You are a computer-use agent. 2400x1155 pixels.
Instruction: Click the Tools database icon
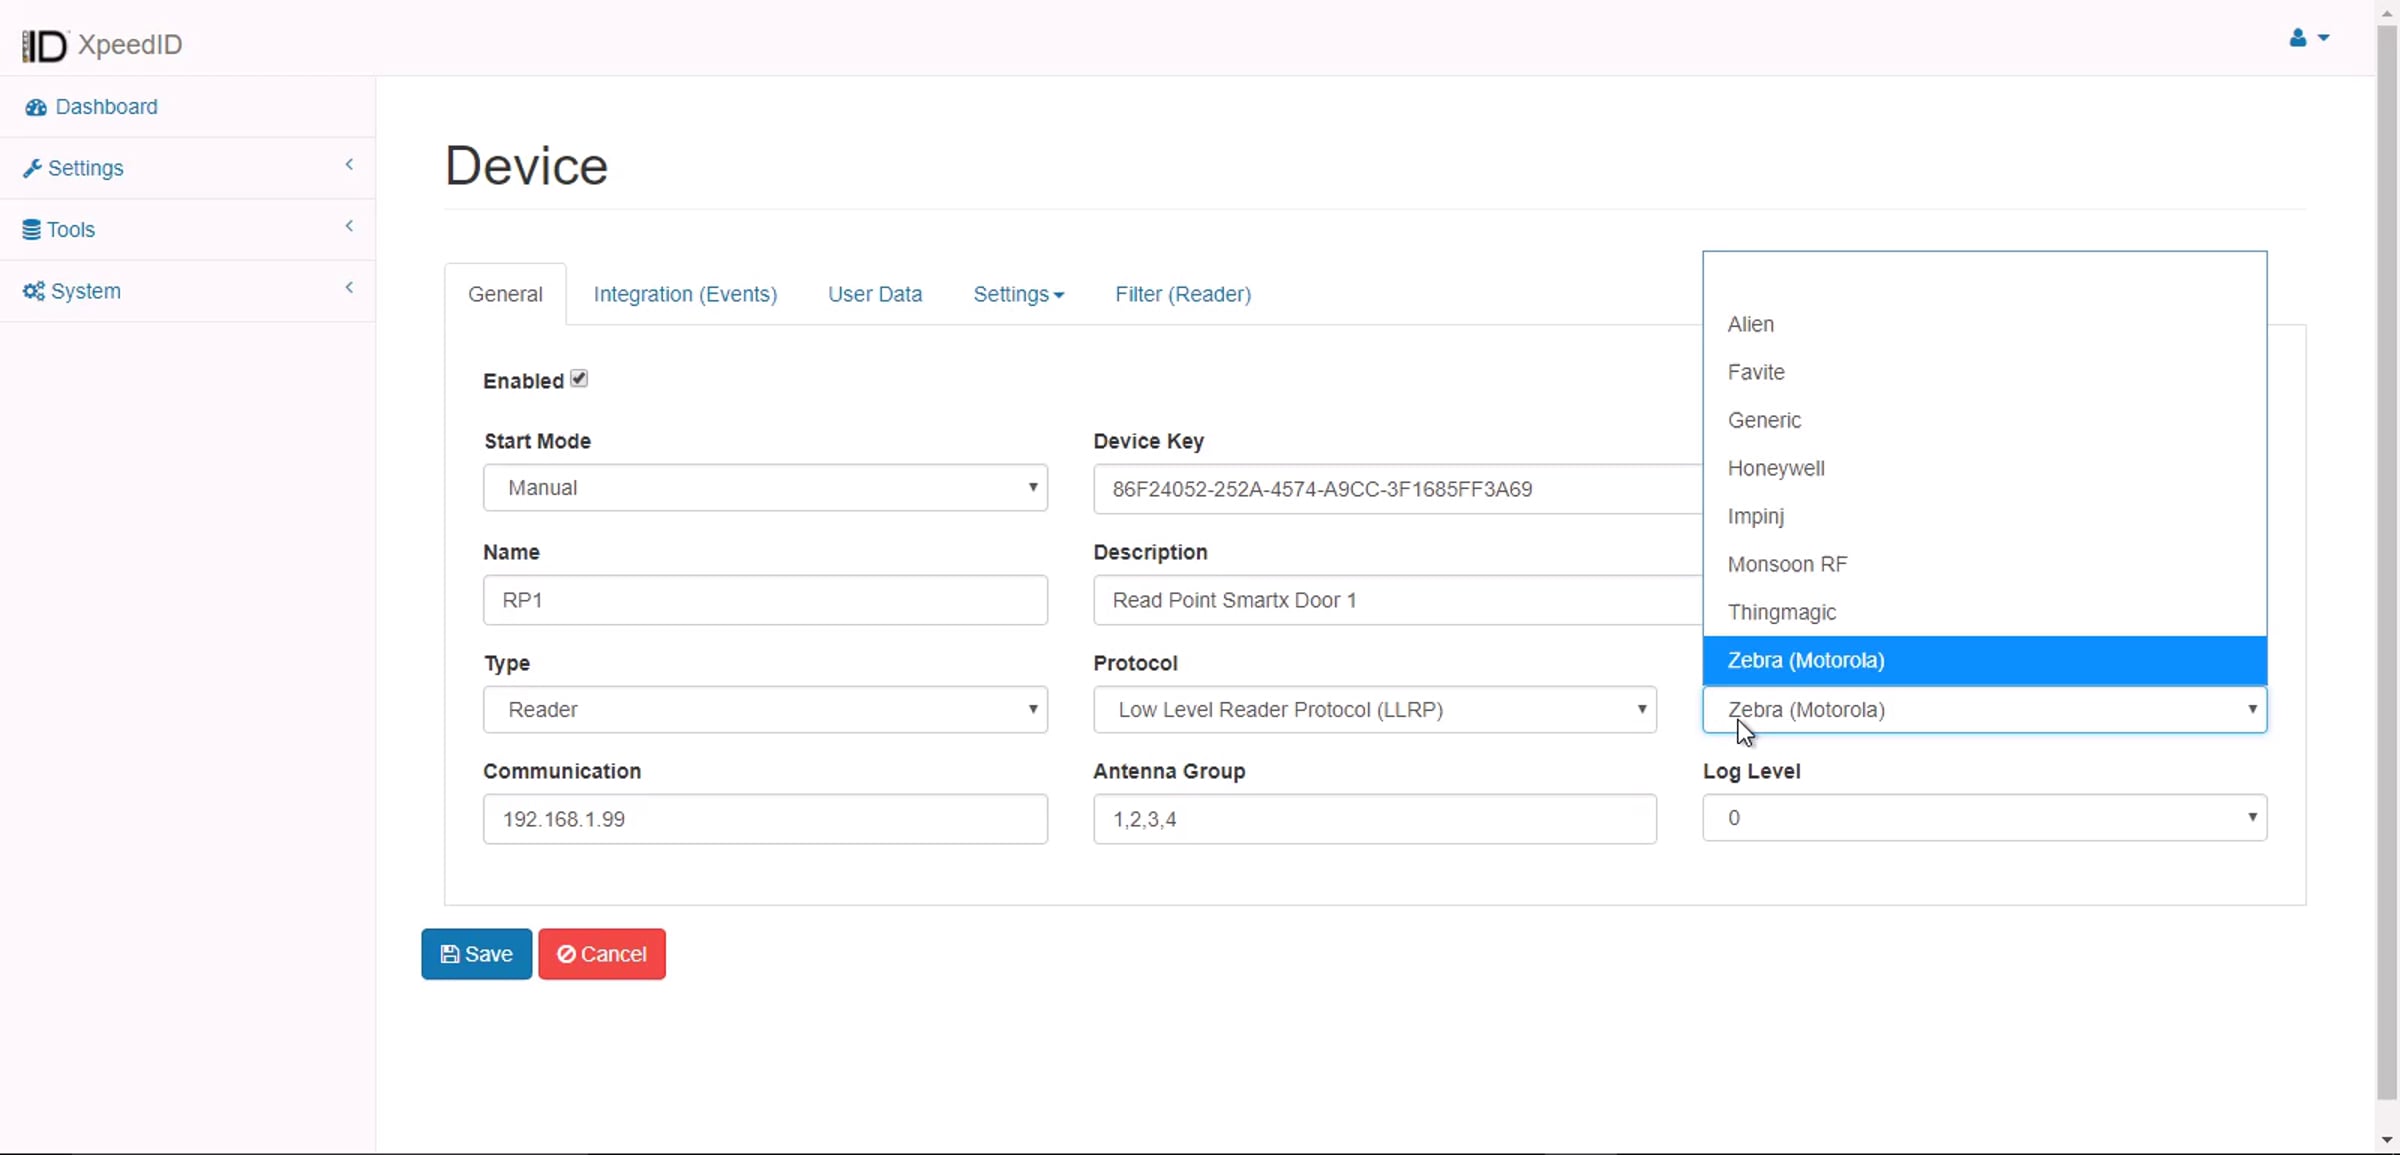pyautogui.click(x=32, y=230)
